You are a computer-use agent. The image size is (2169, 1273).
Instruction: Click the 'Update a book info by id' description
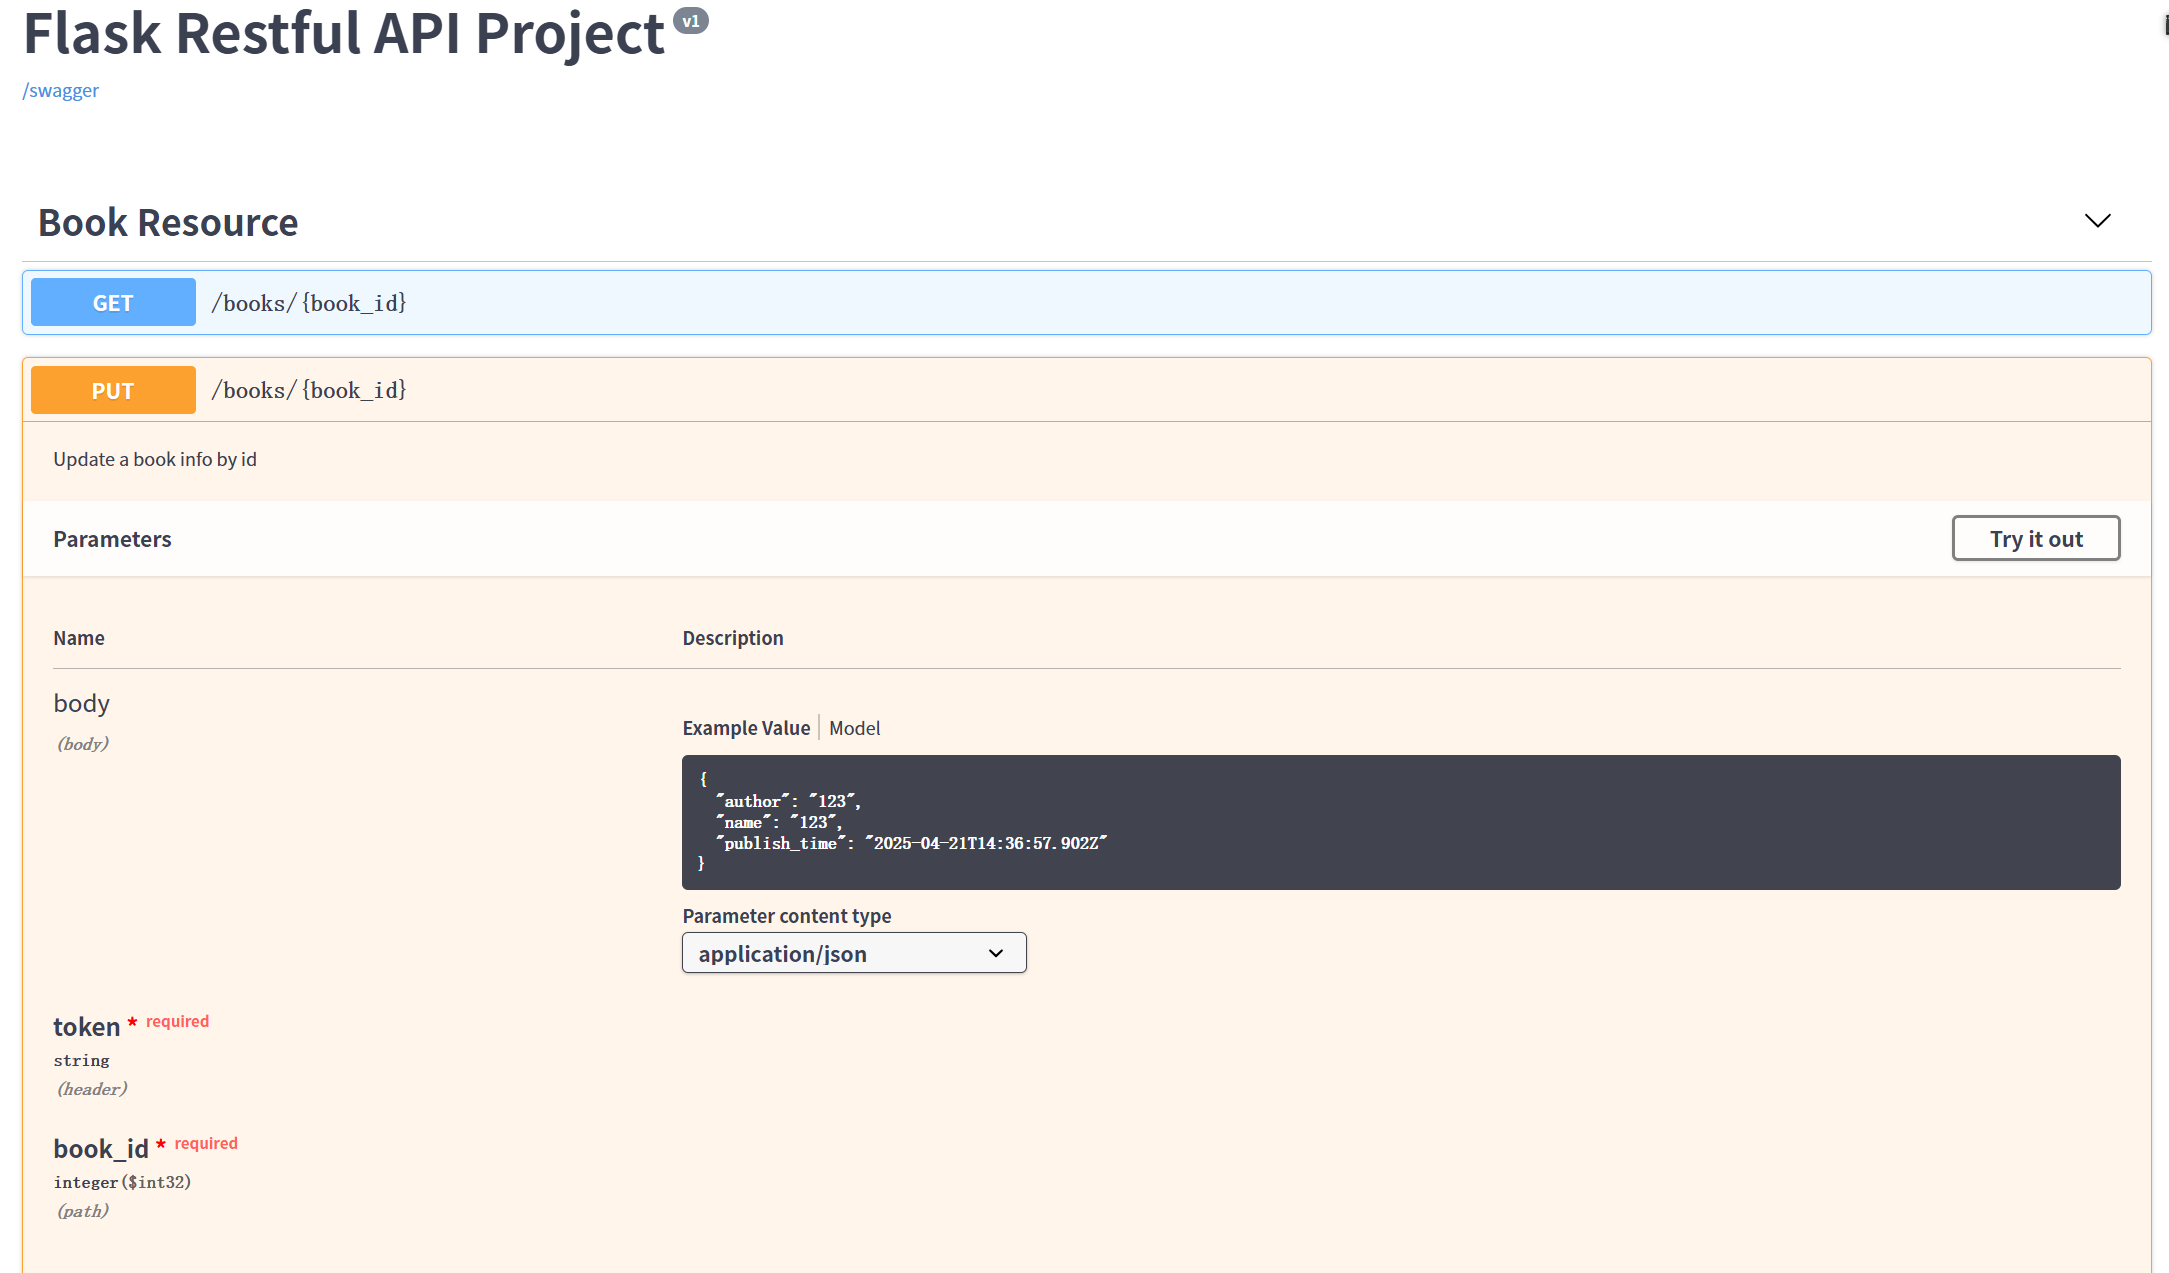[x=155, y=459]
